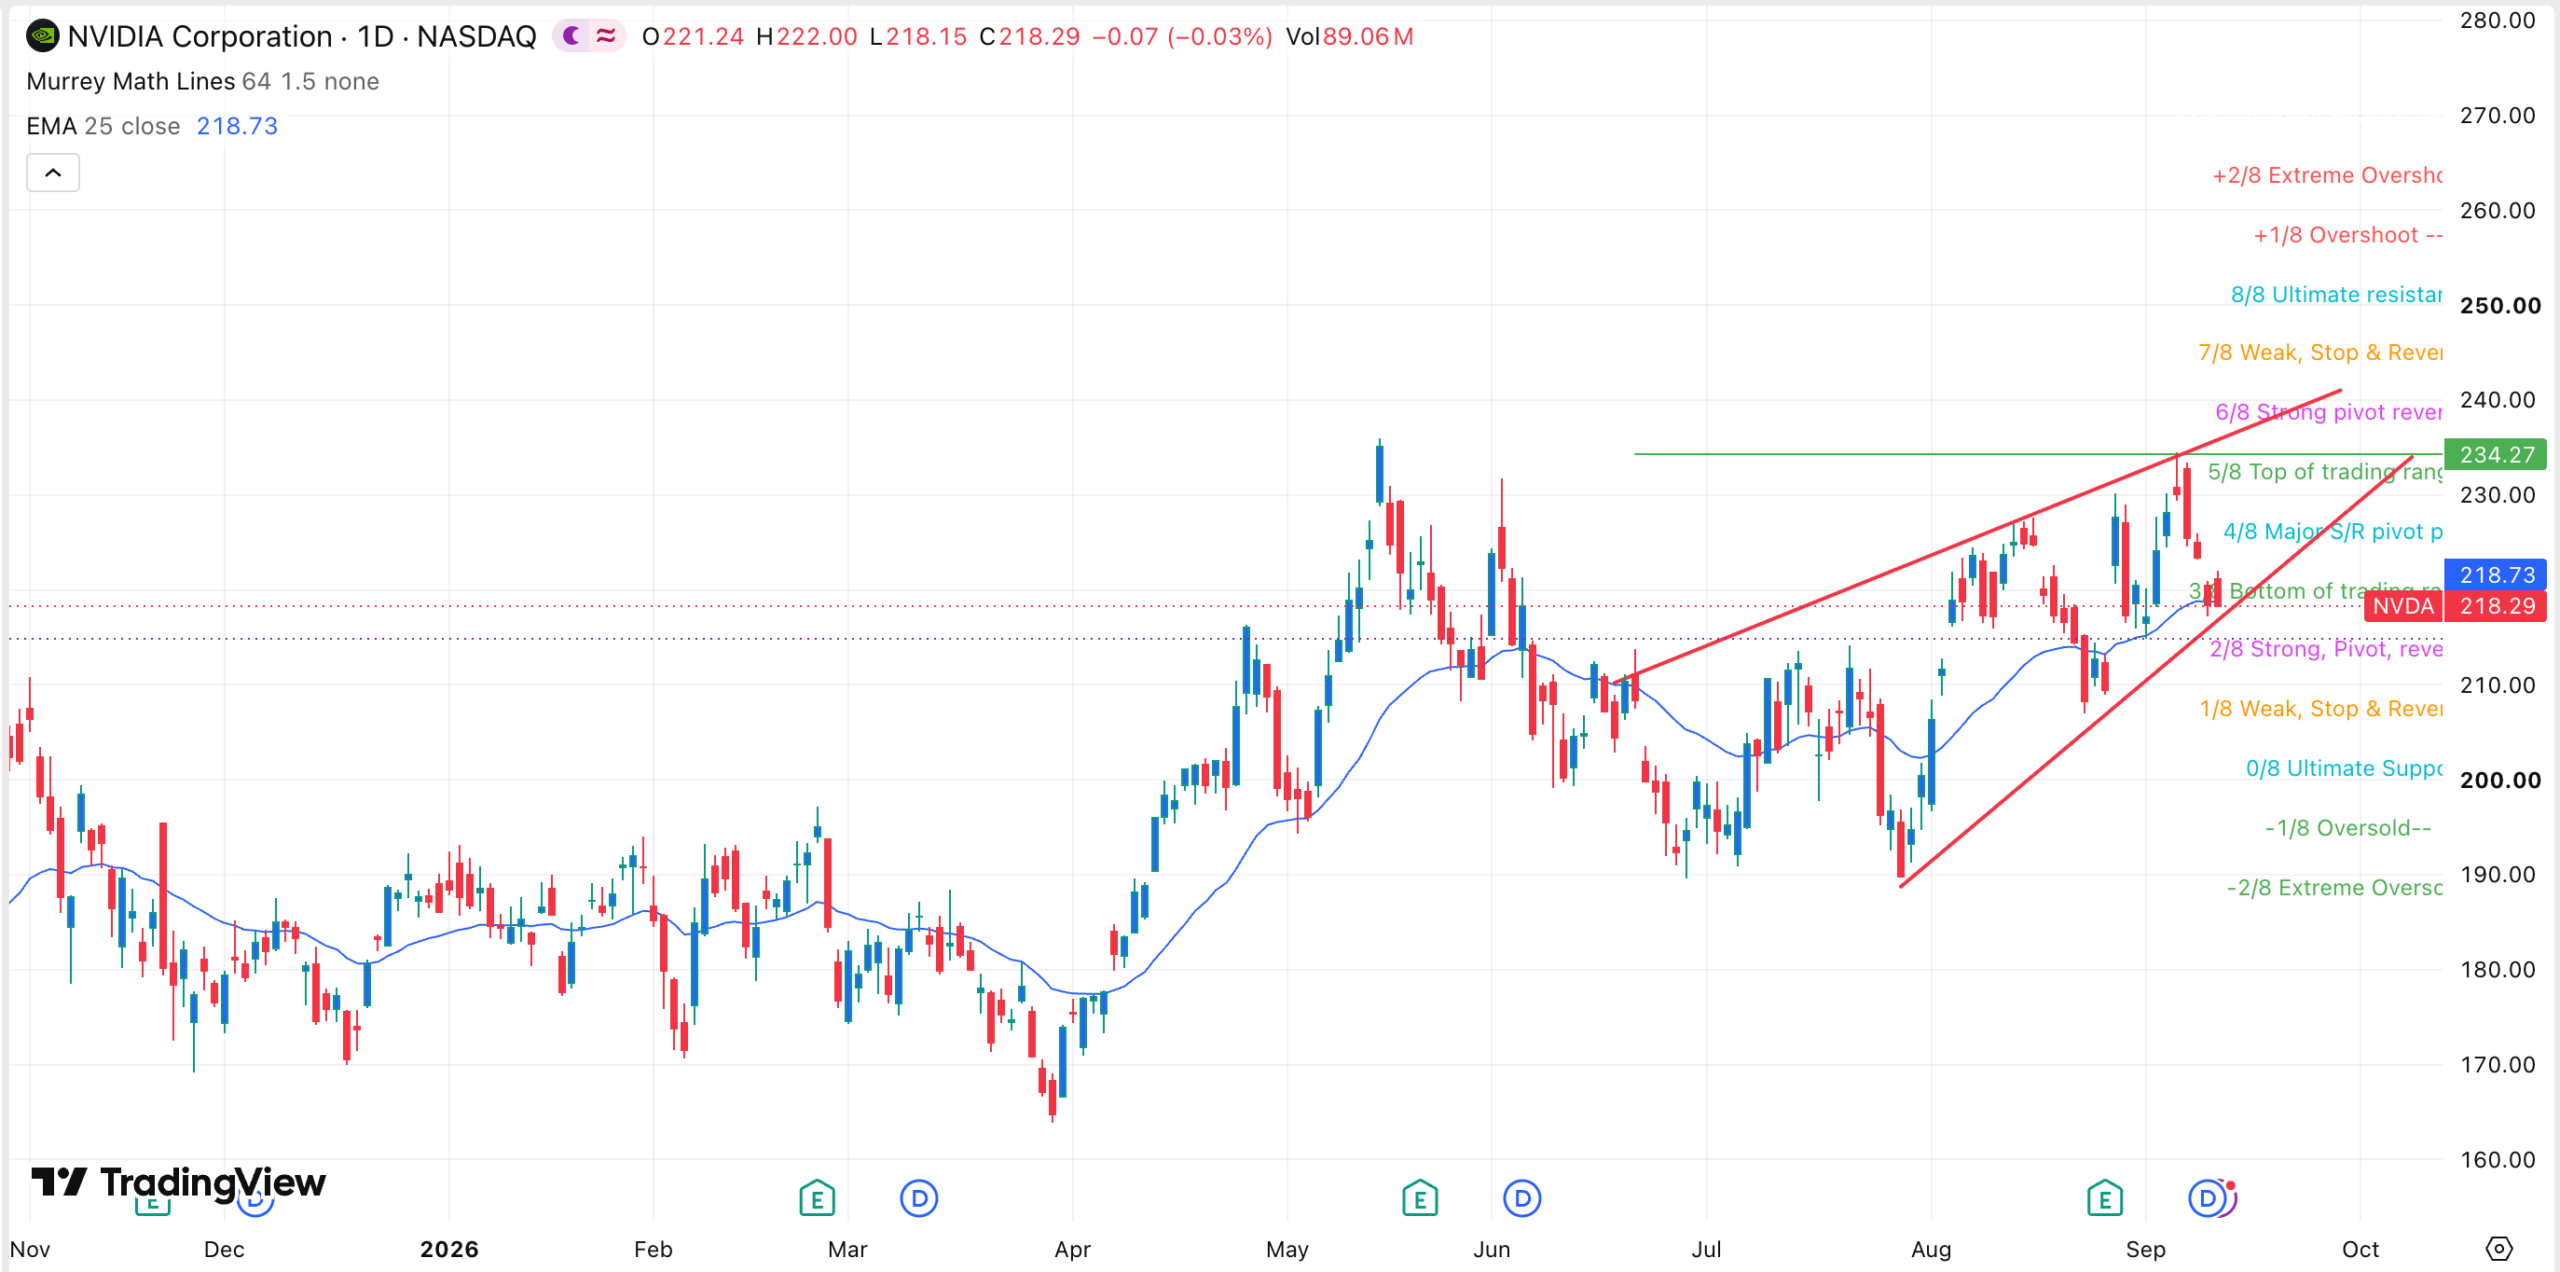Click the 170.00 price axis label

(x=2498, y=1065)
